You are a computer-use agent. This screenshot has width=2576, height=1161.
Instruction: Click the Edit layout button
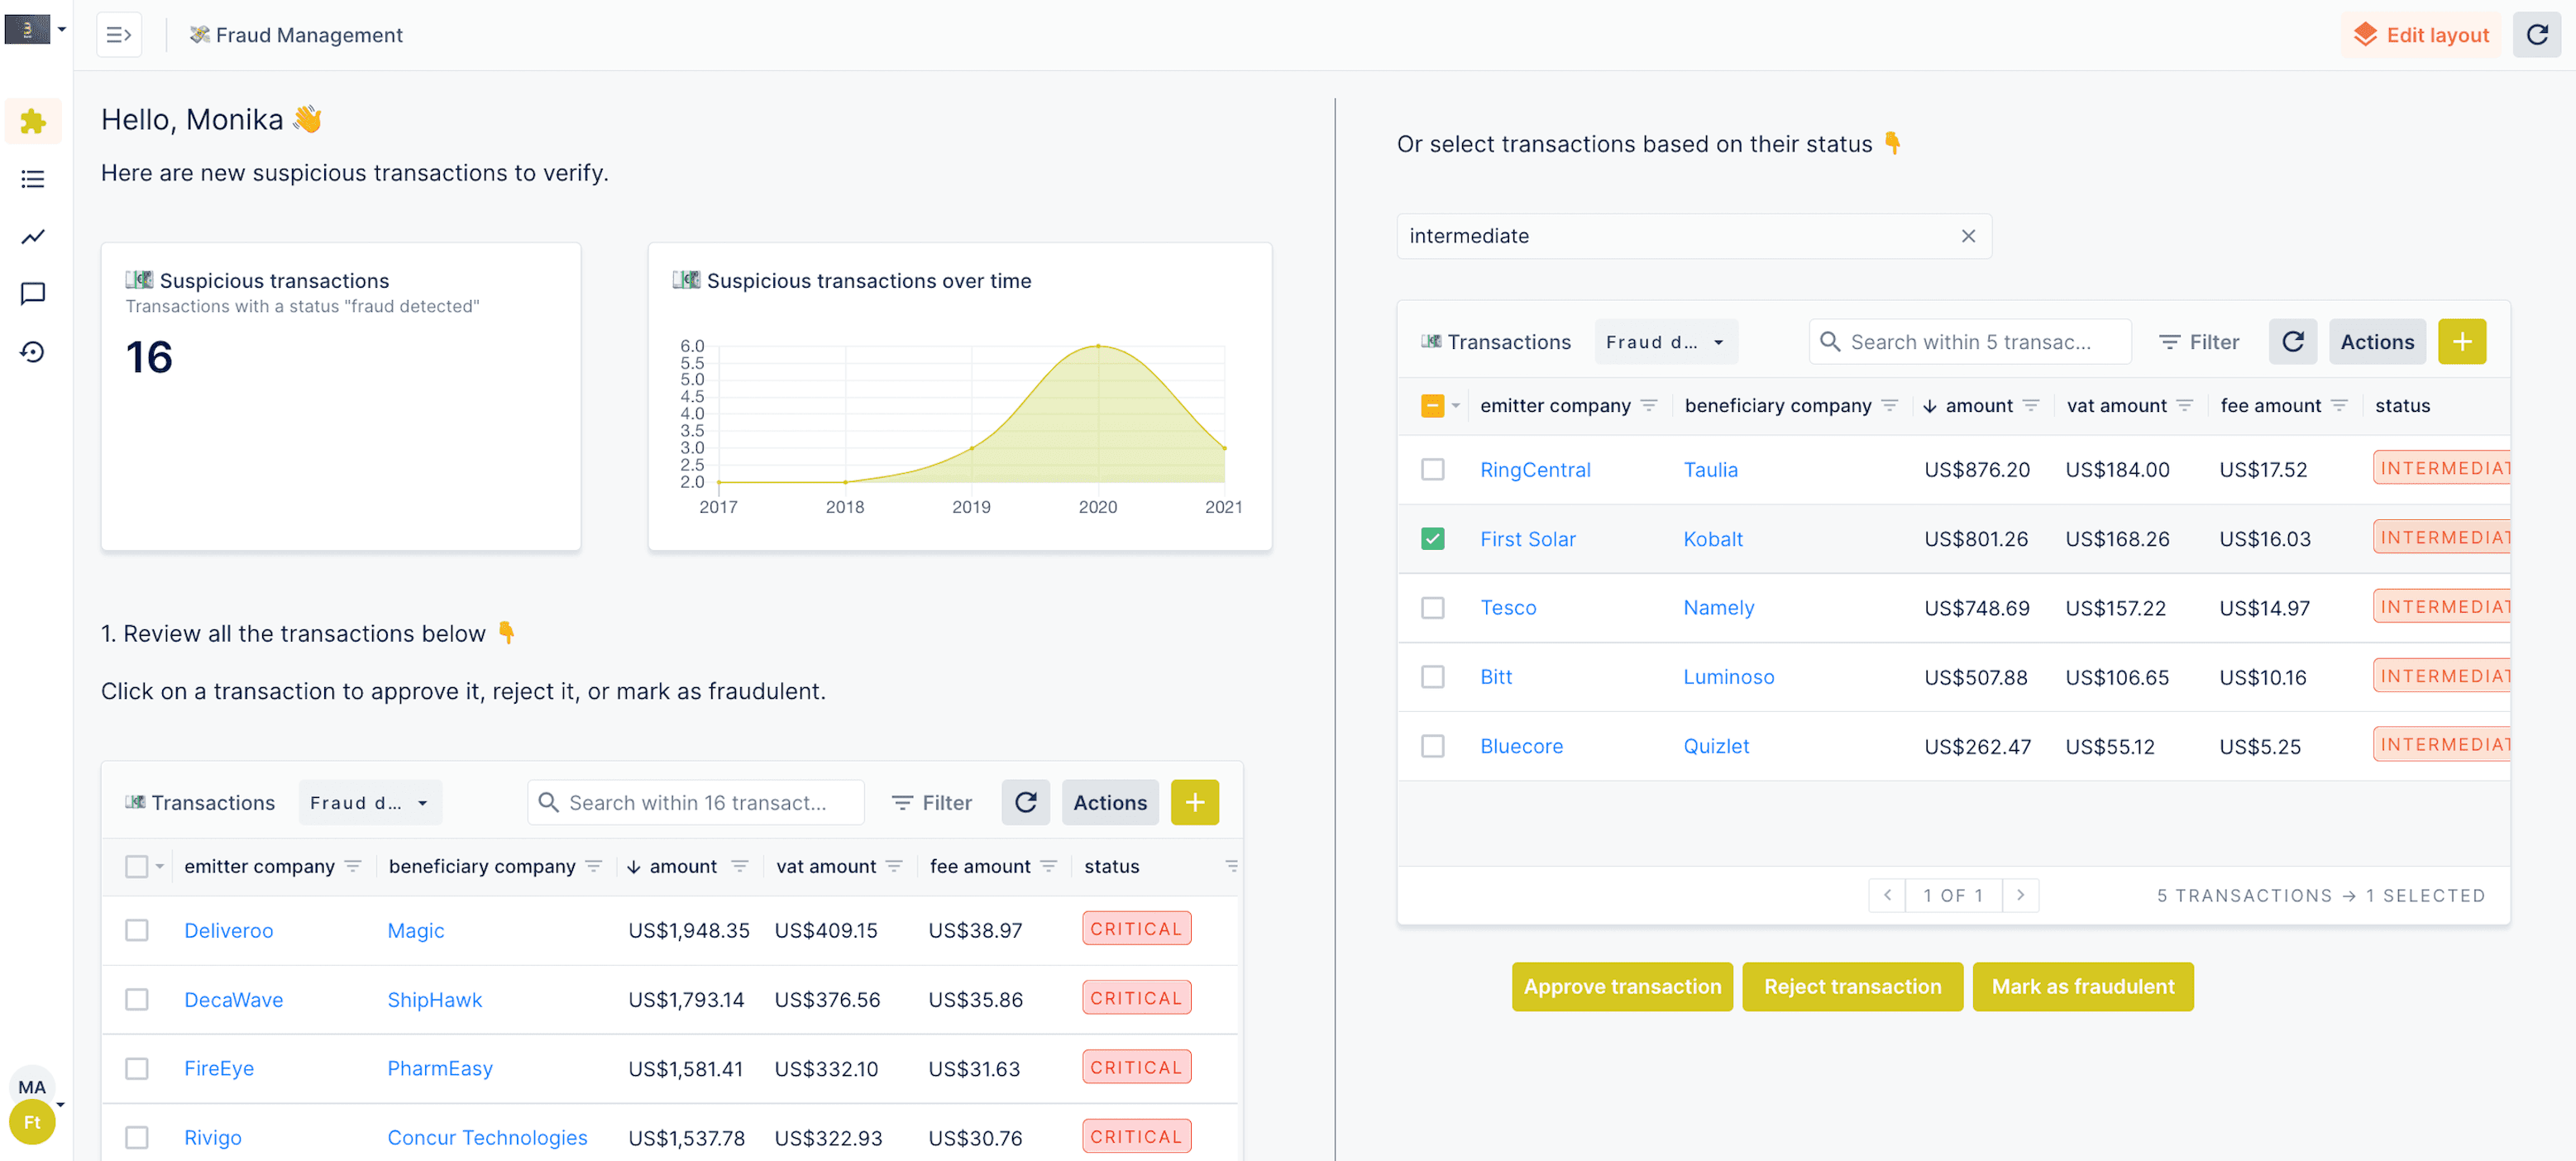pos(2421,35)
